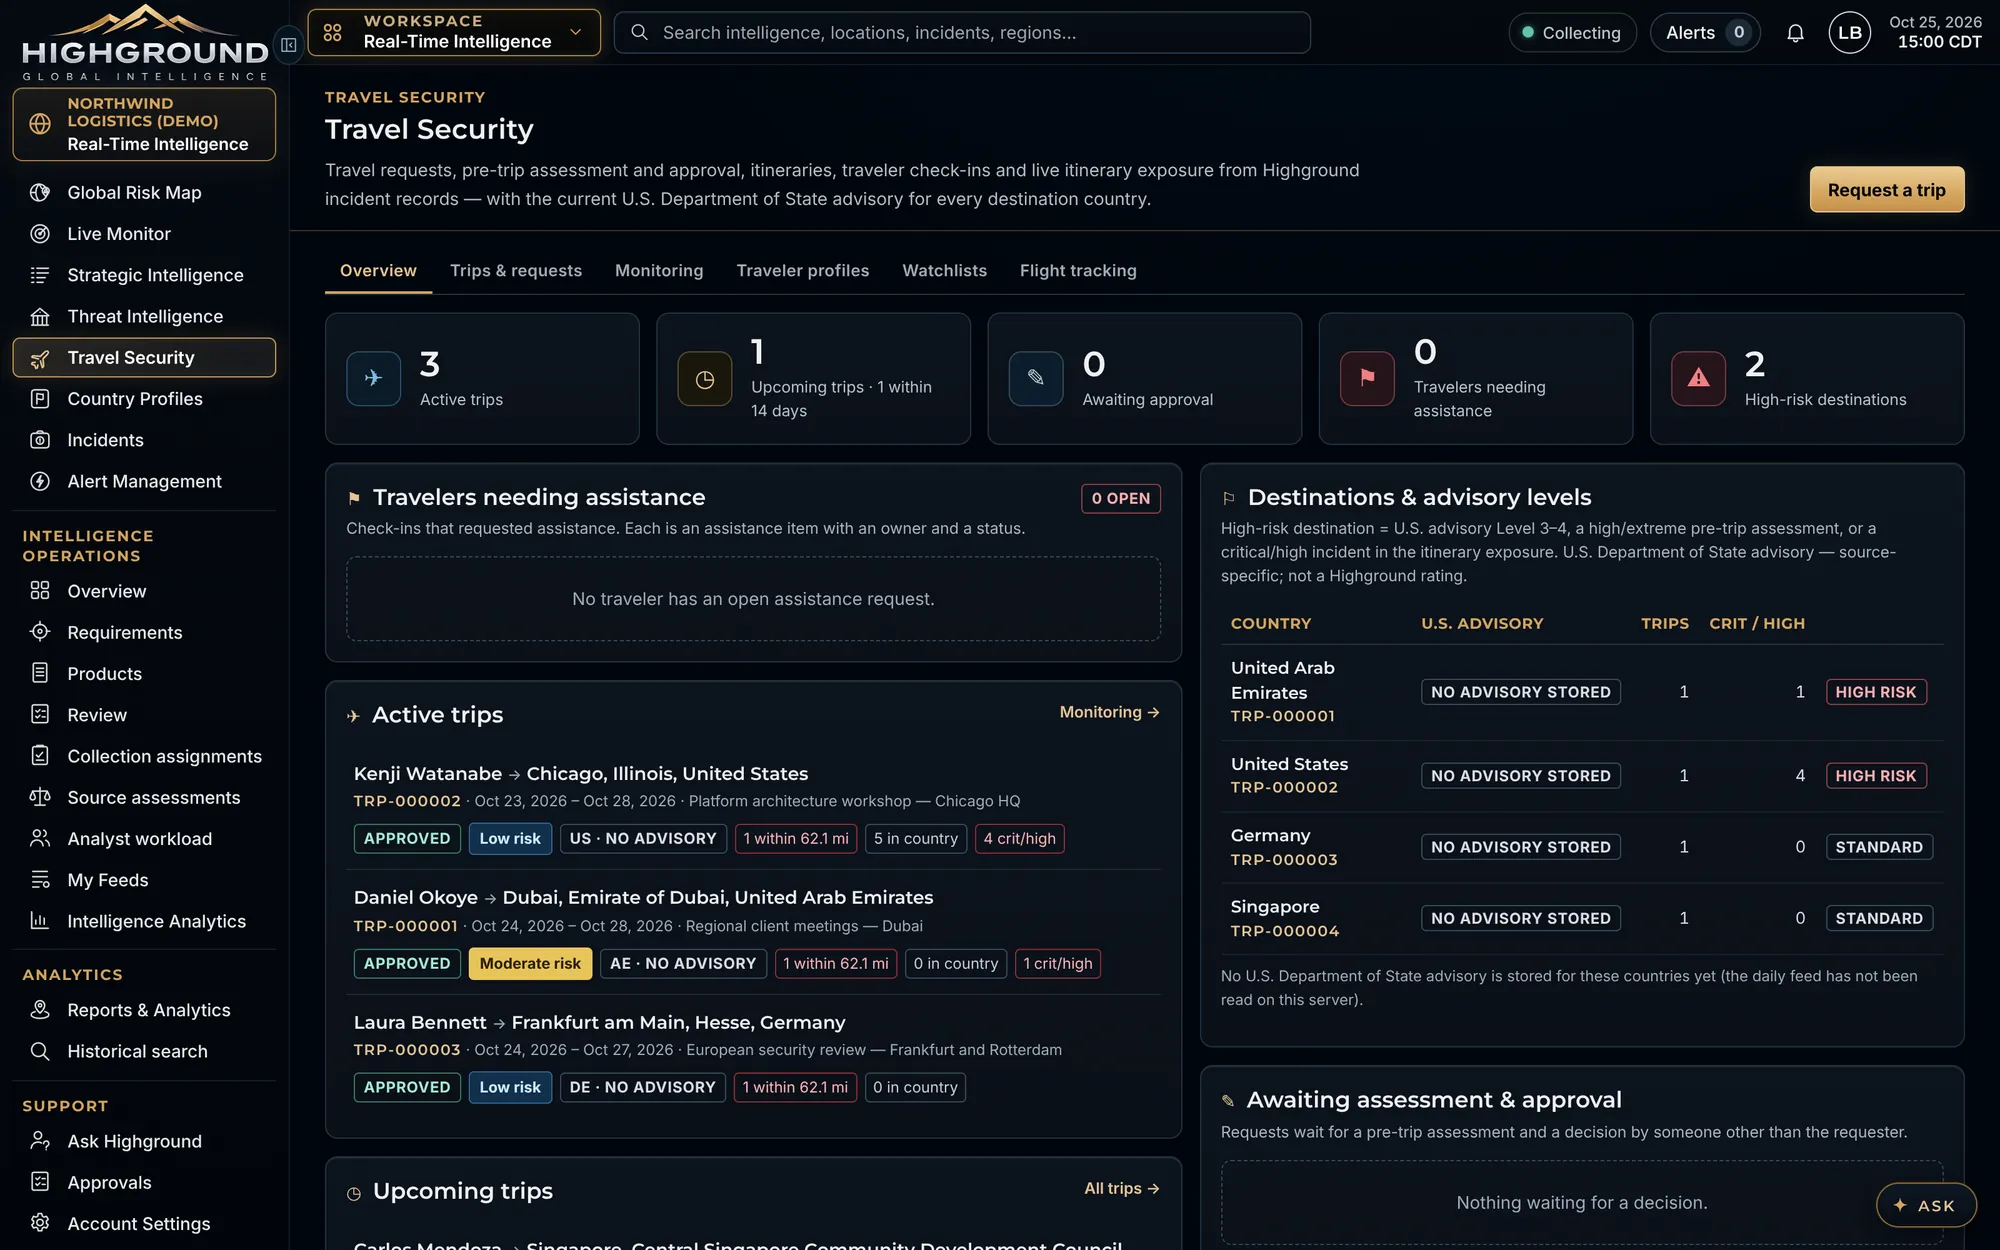The image size is (2000, 1250).
Task: Collapse the sidebar with the panel icon
Action: [288, 44]
